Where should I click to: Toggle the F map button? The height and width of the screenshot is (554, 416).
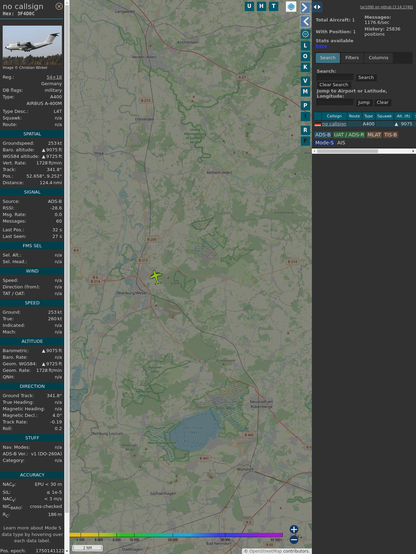[x=305, y=141]
